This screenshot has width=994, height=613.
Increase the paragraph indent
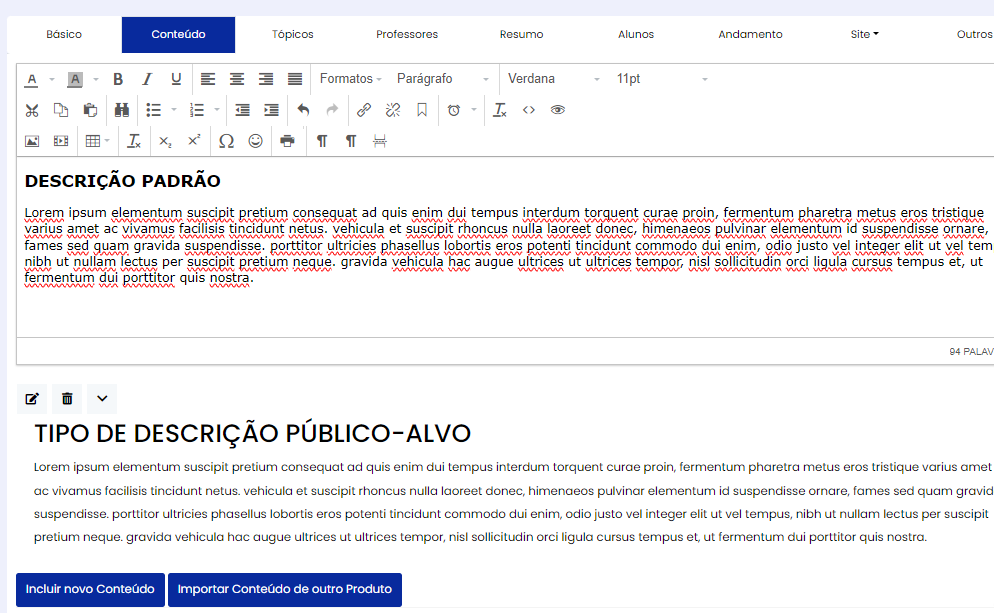point(271,110)
